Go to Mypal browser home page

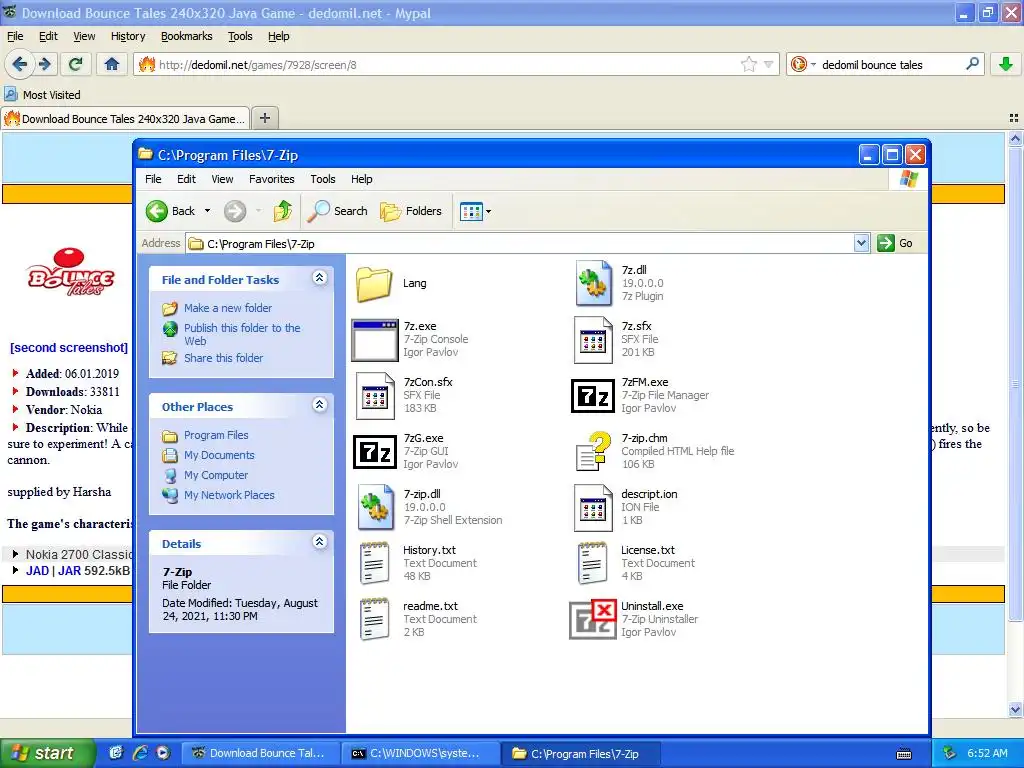(x=112, y=64)
